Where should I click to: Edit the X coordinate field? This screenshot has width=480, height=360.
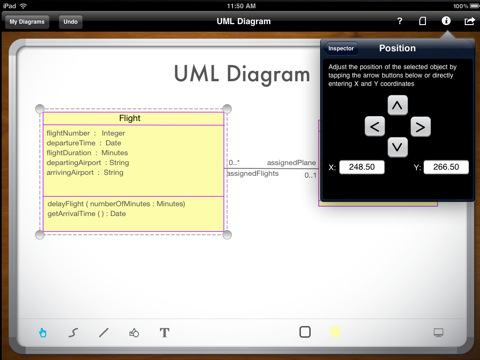362,167
